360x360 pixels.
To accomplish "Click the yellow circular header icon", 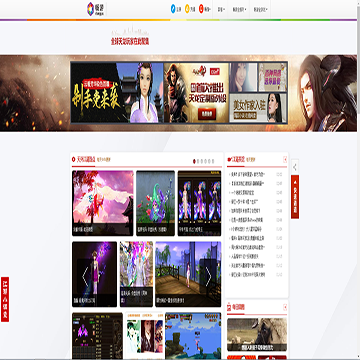I will point(187,9).
